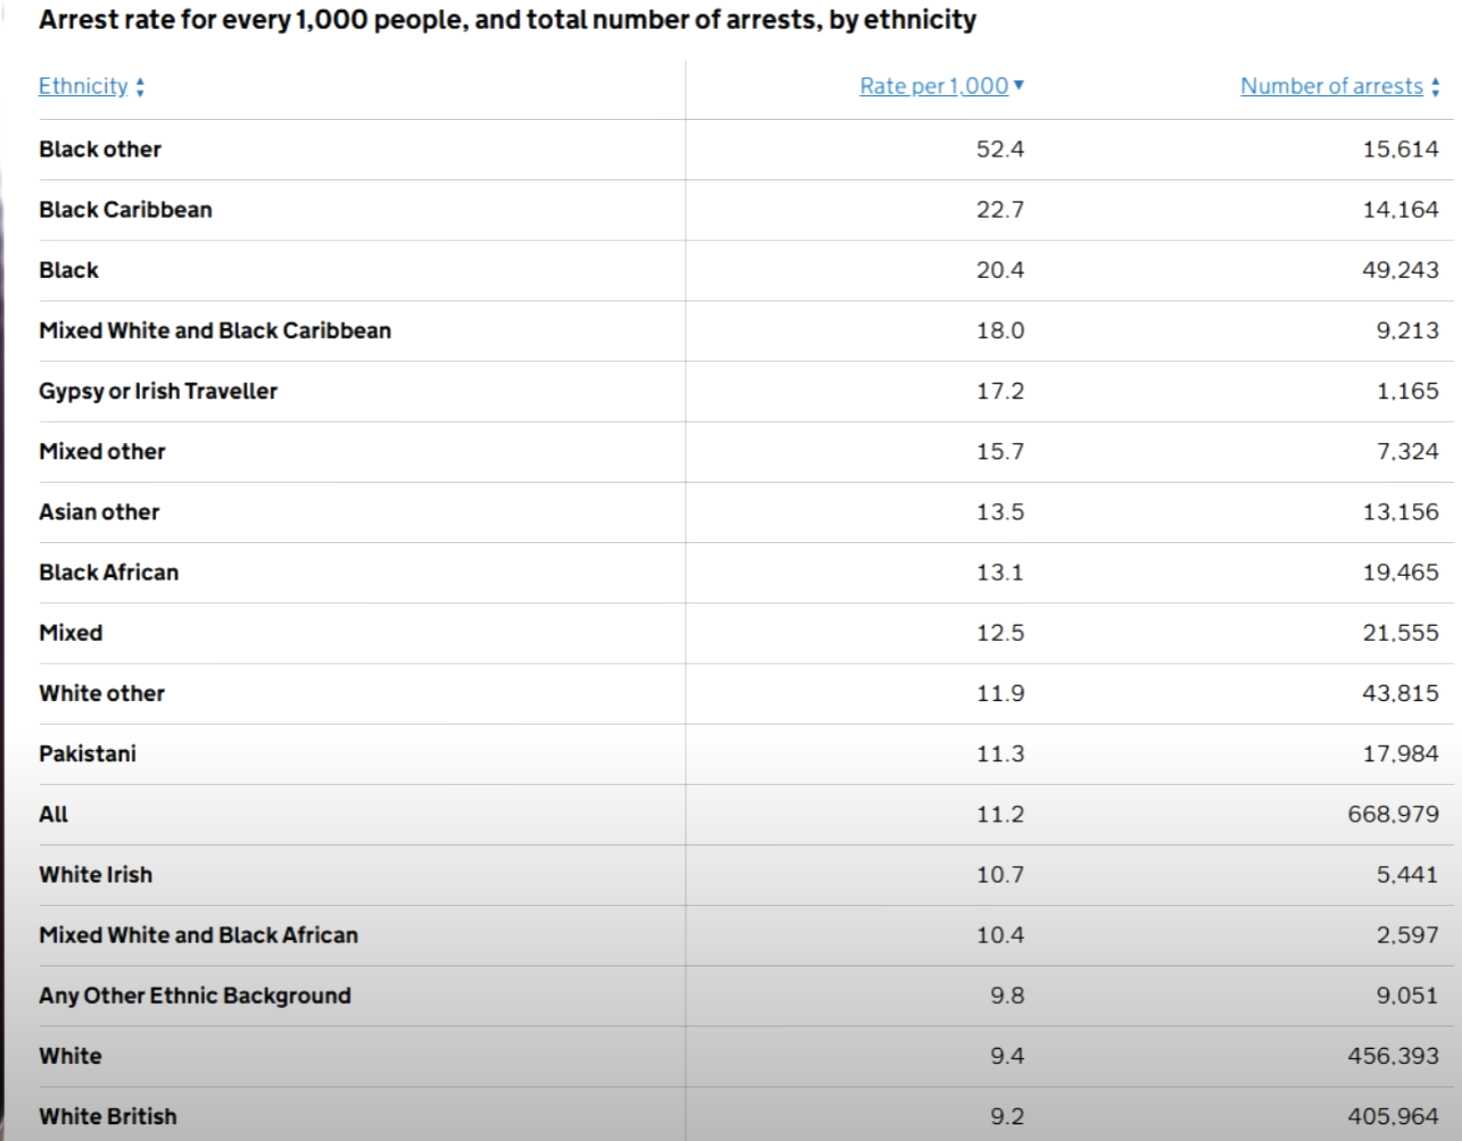Select the 'Black African' row label
This screenshot has width=1462, height=1141.
[x=109, y=573]
